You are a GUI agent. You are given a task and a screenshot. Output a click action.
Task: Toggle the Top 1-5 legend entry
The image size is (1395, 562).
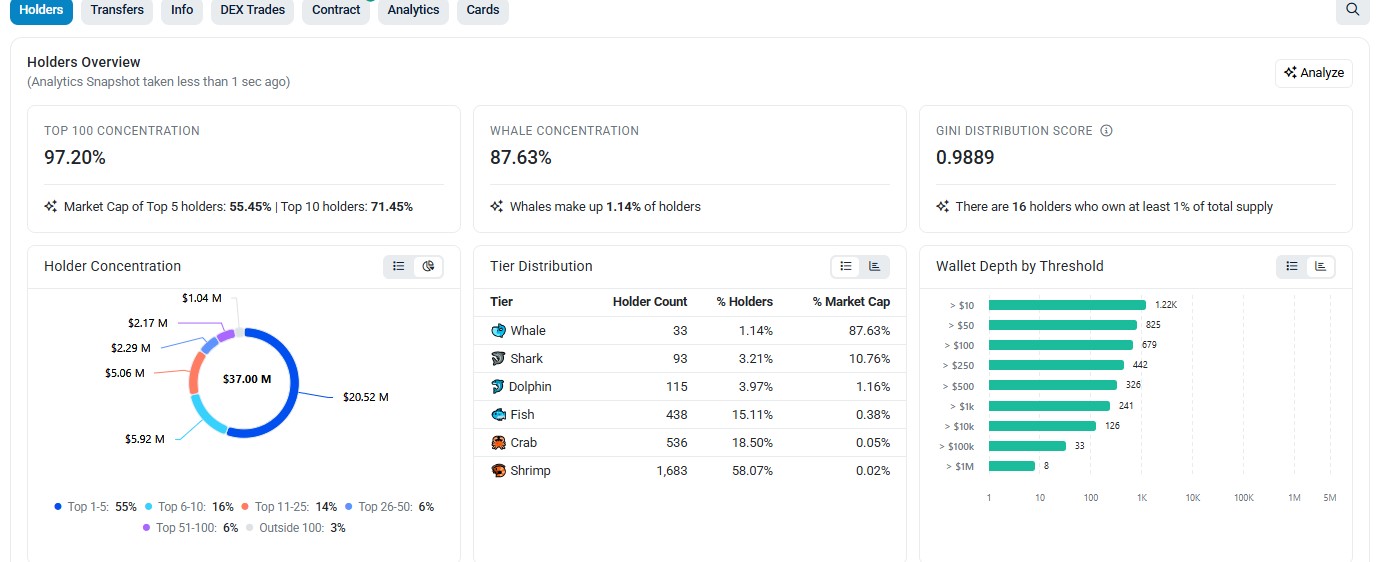click(95, 507)
